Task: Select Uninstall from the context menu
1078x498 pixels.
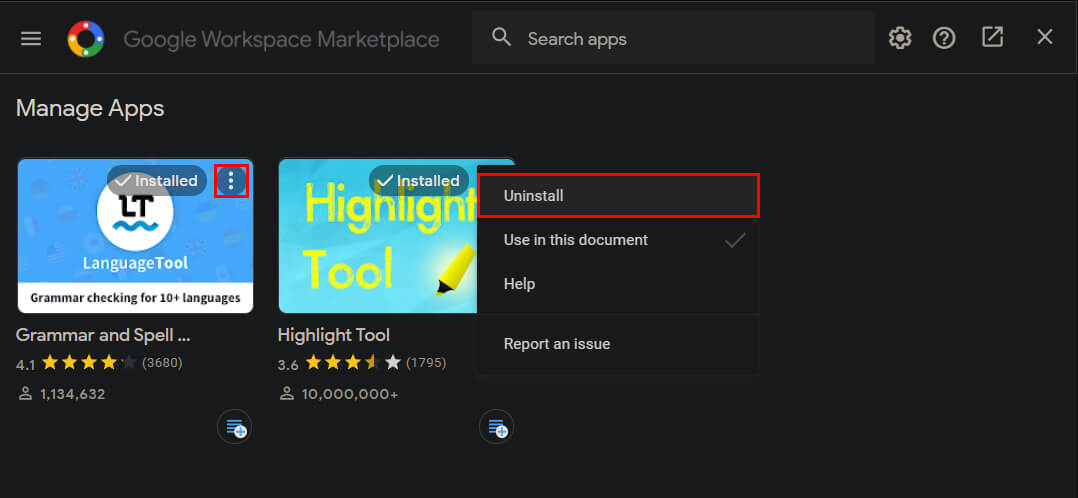Action: (x=618, y=196)
